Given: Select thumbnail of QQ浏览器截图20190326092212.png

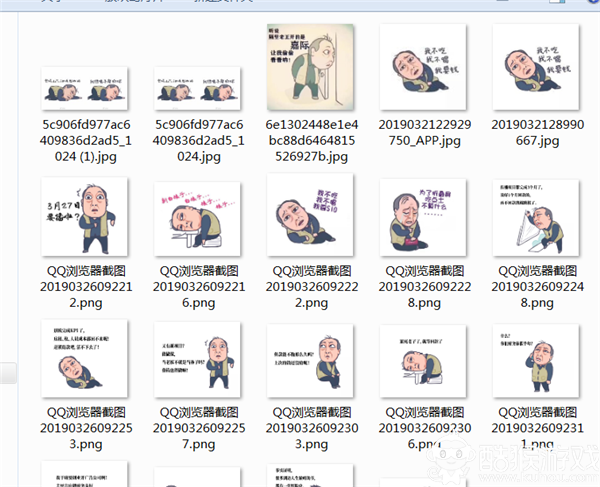Looking at the screenshot, I should point(84,217).
